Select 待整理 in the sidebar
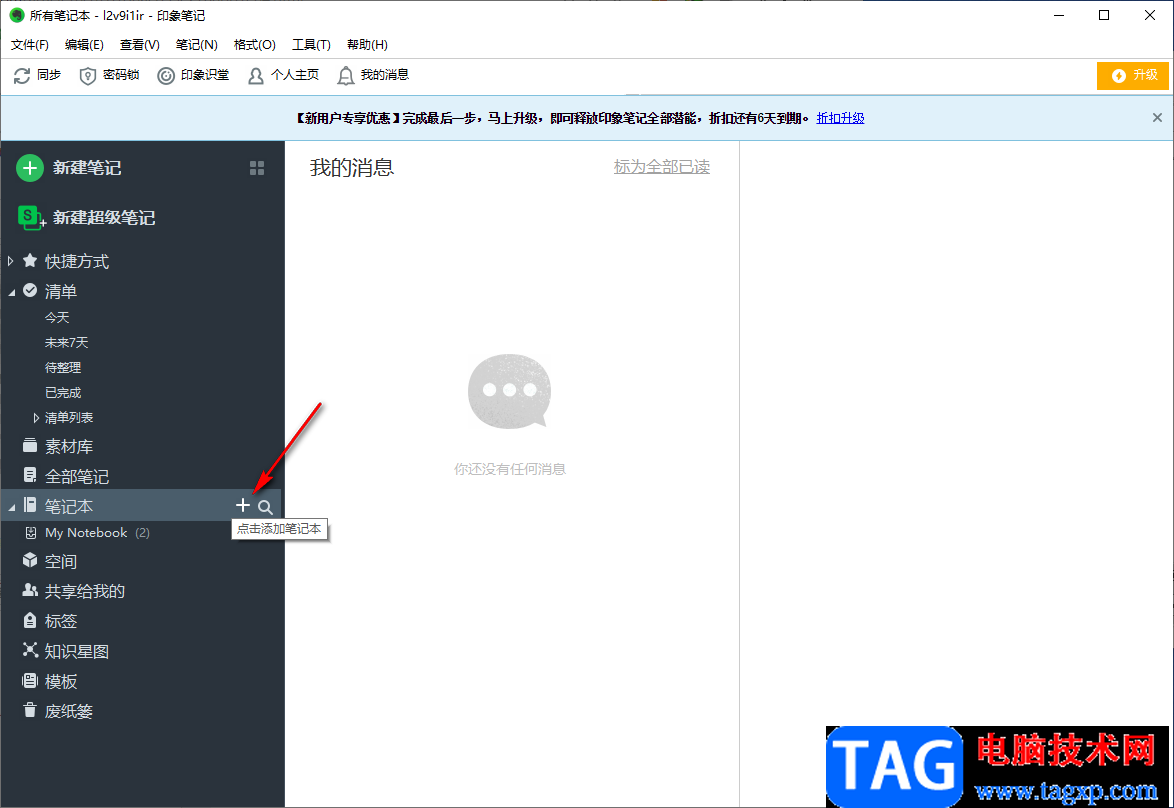This screenshot has width=1174, height=808. (63, 368)
